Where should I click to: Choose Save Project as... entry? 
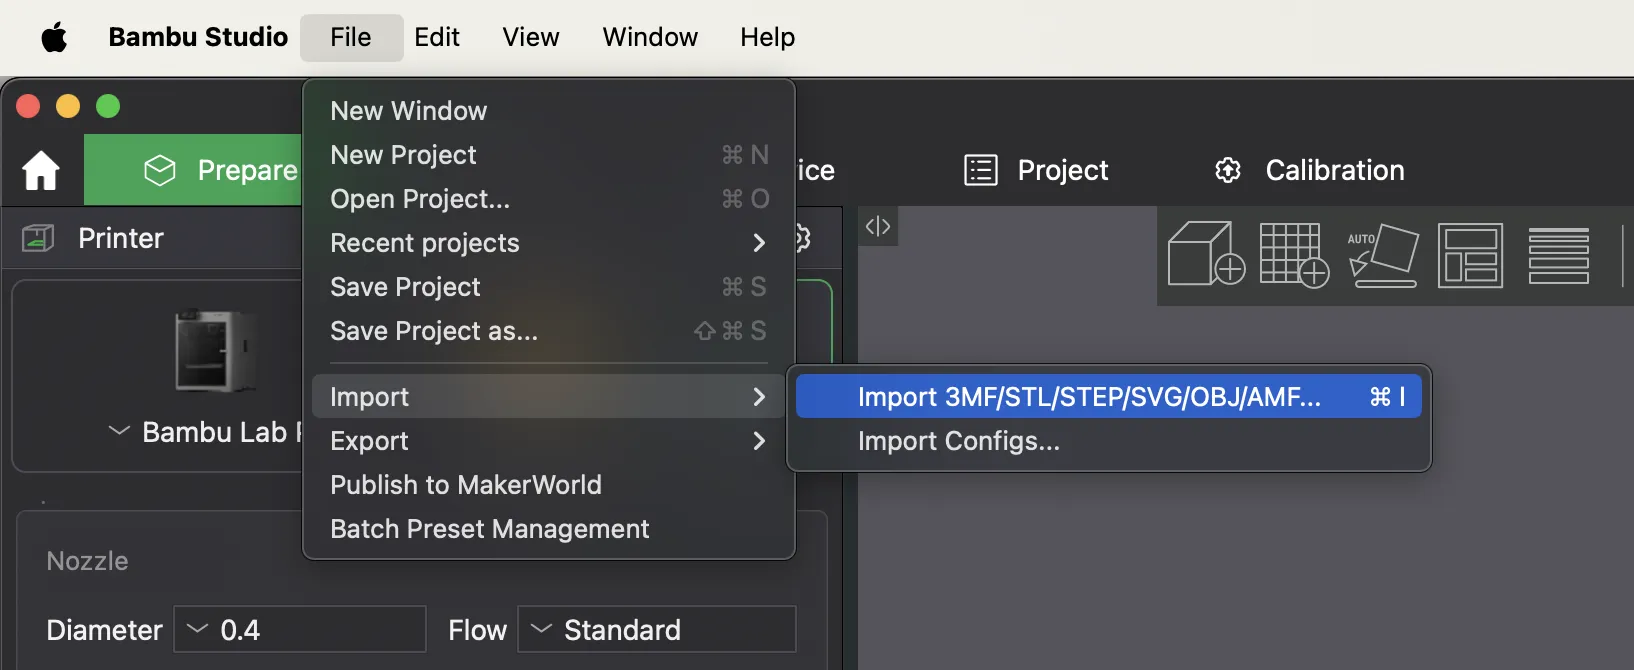548,330
